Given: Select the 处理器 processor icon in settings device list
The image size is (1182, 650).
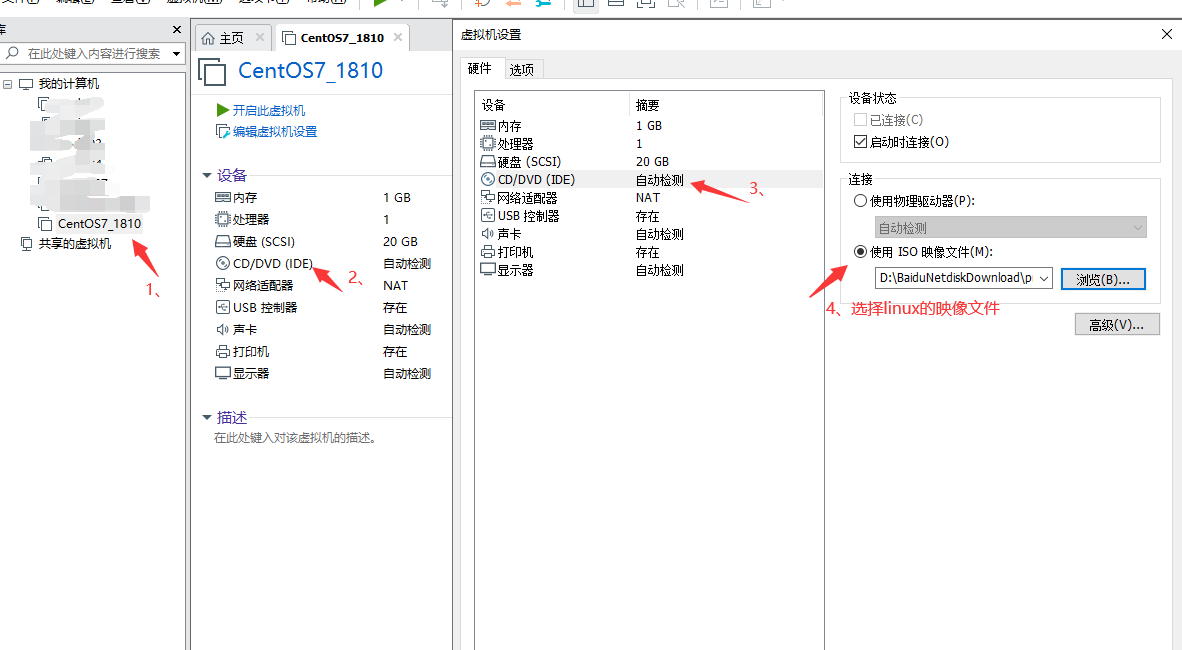Looking at the screenshot, I should 488,143.
